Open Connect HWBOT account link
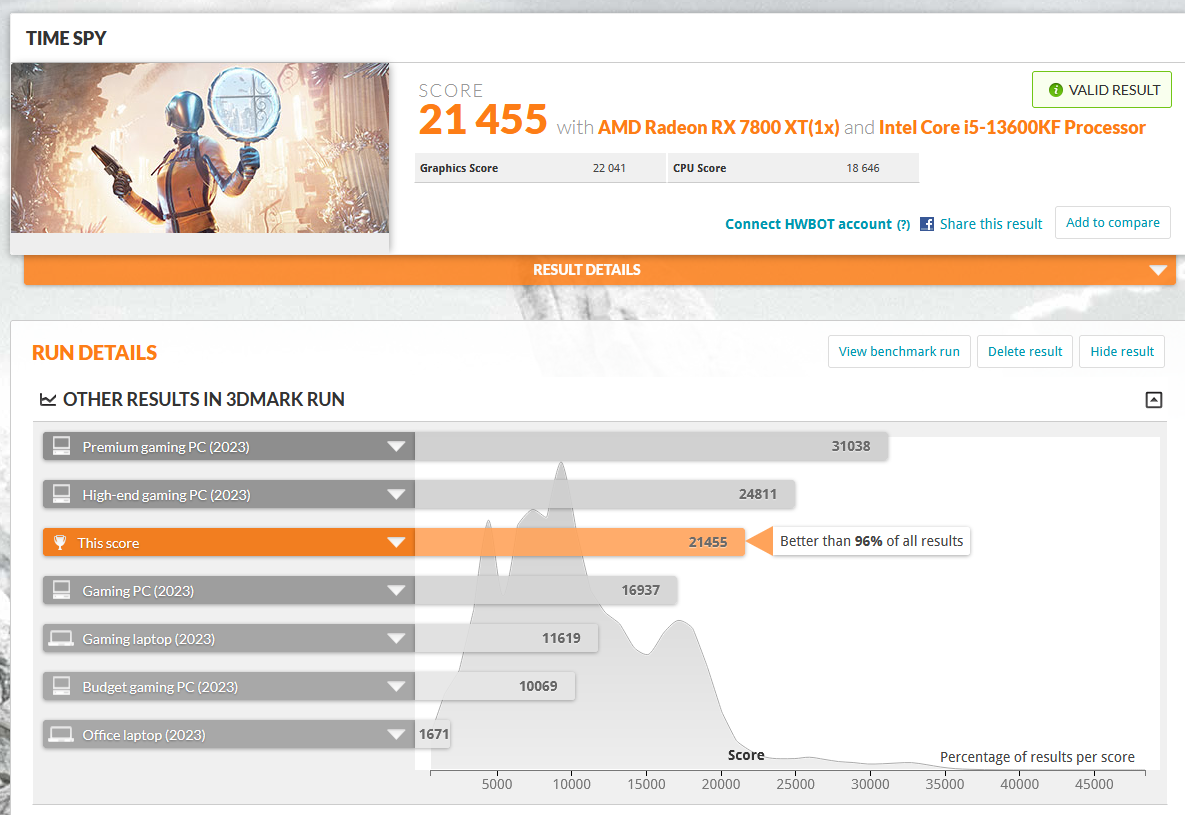This screenshot has width=1185, height=815. pyautogui.click(x=808, y=225)
